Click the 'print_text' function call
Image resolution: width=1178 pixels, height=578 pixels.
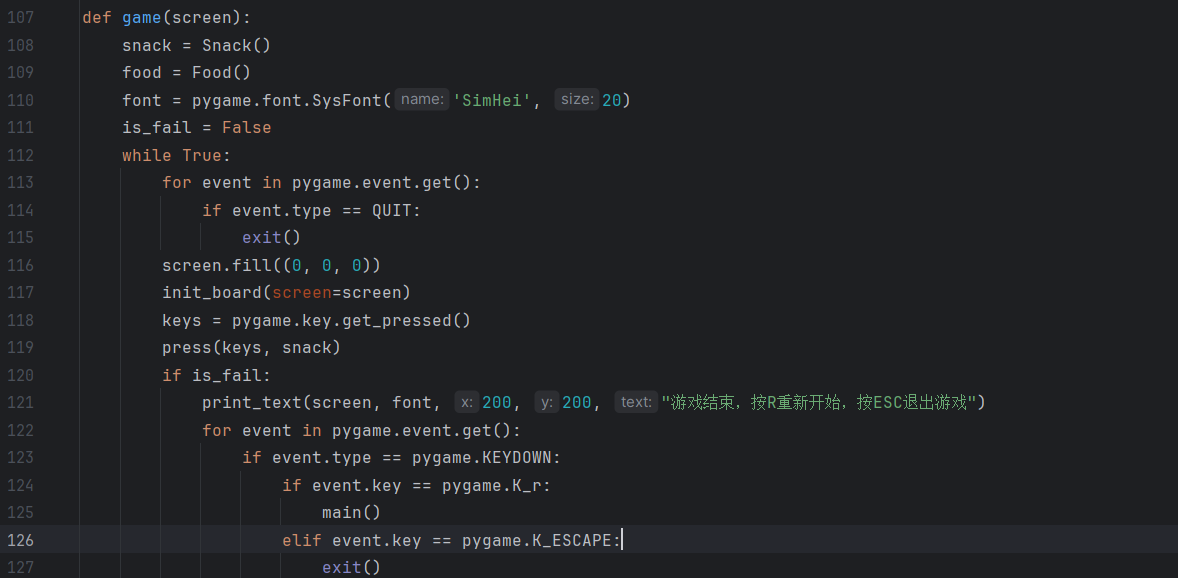252,403
